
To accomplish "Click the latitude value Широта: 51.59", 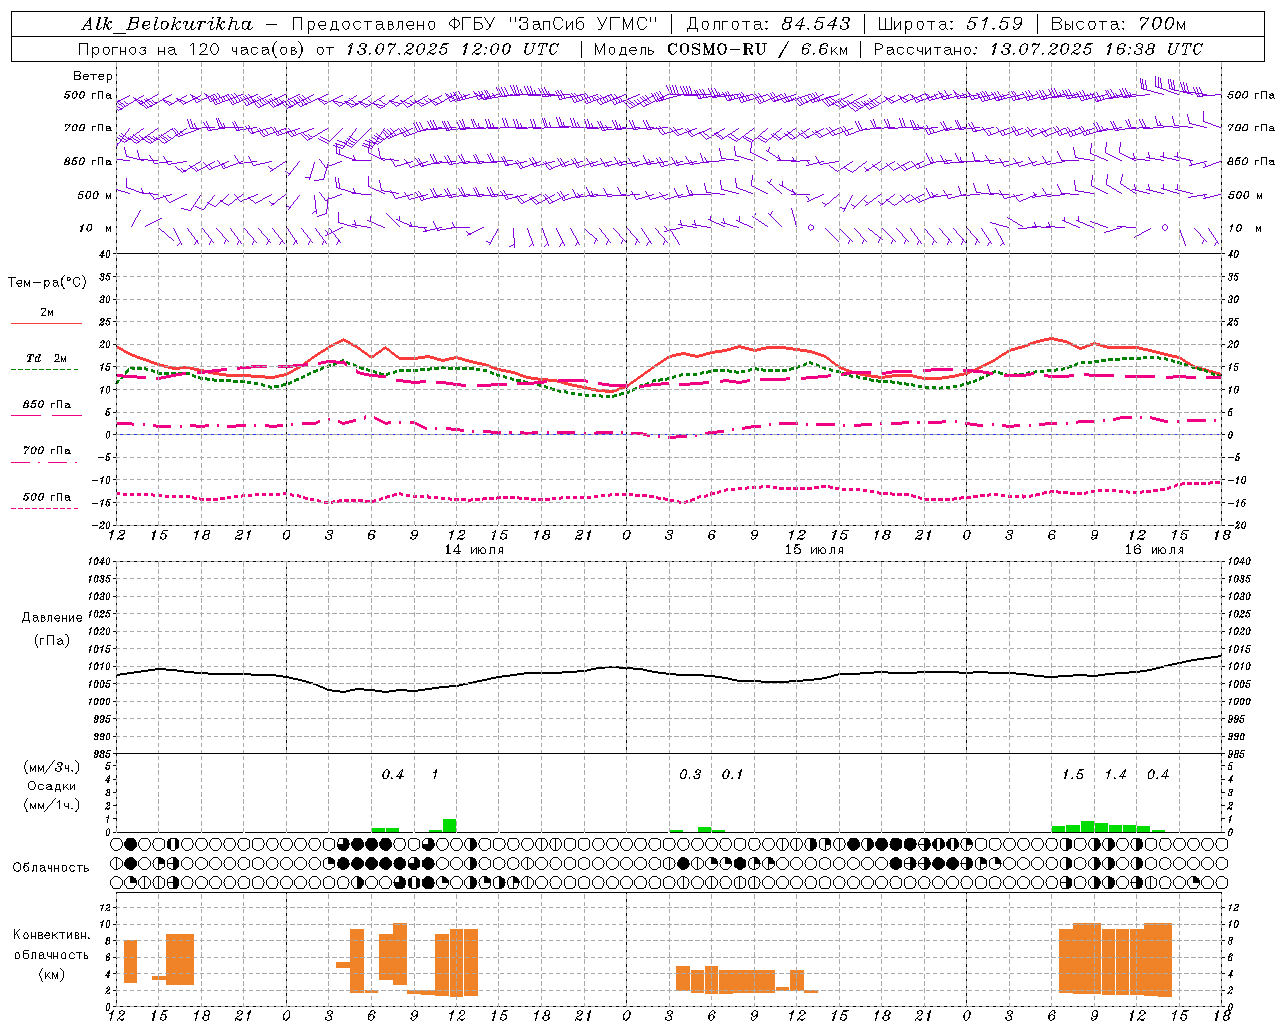I will [x=951, y=24].
